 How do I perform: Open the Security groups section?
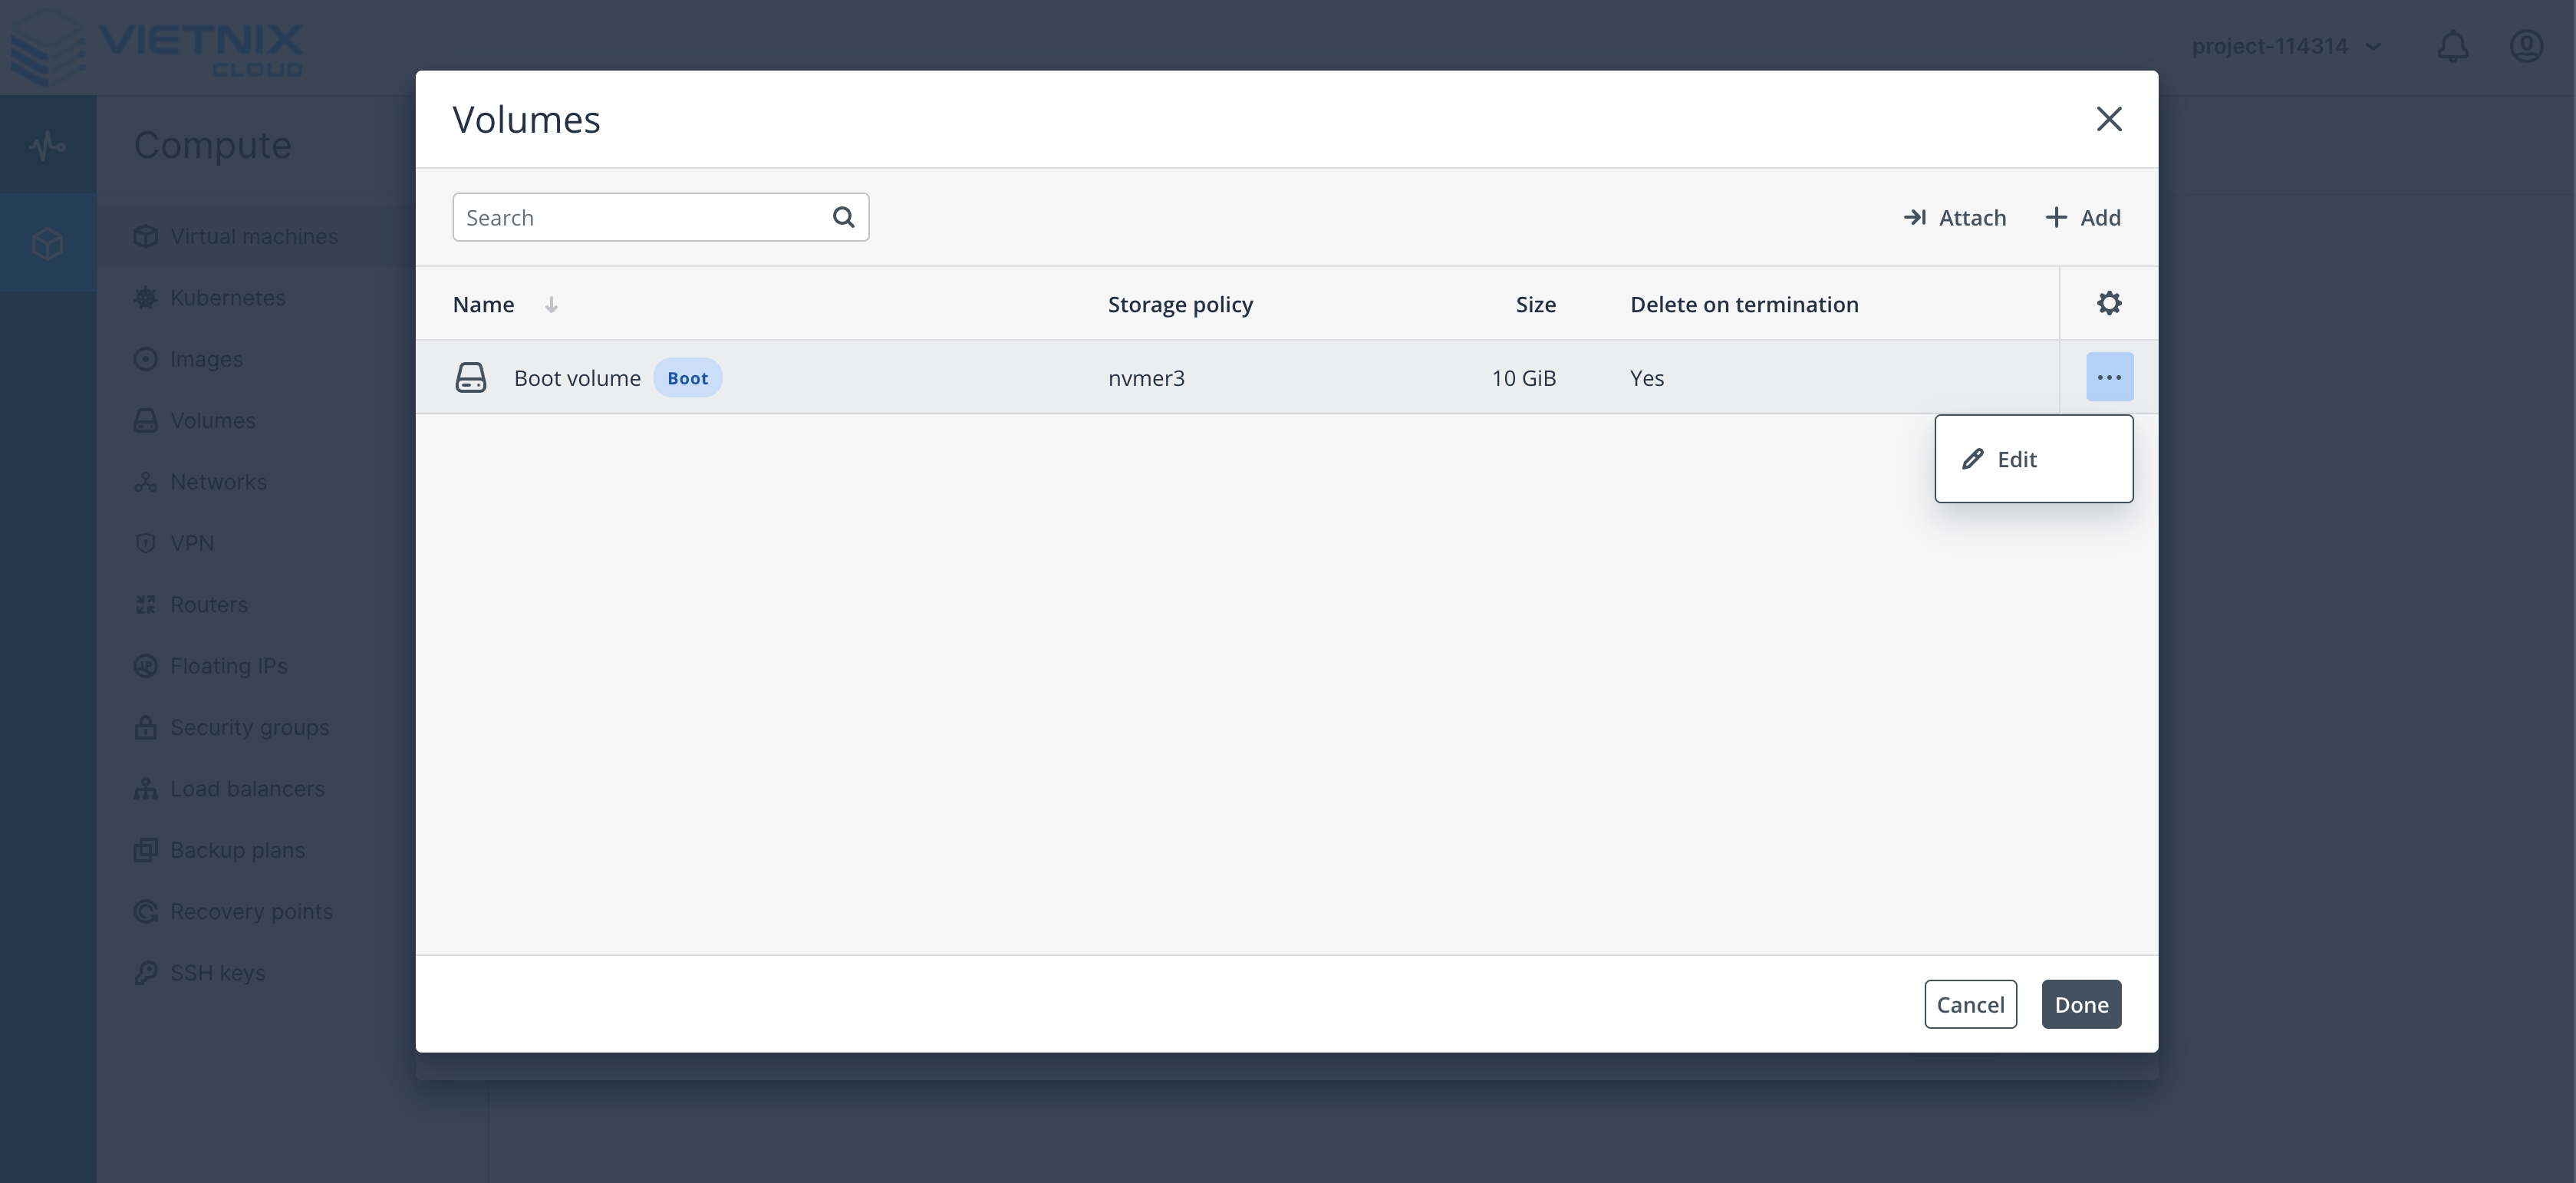point(249,727)
